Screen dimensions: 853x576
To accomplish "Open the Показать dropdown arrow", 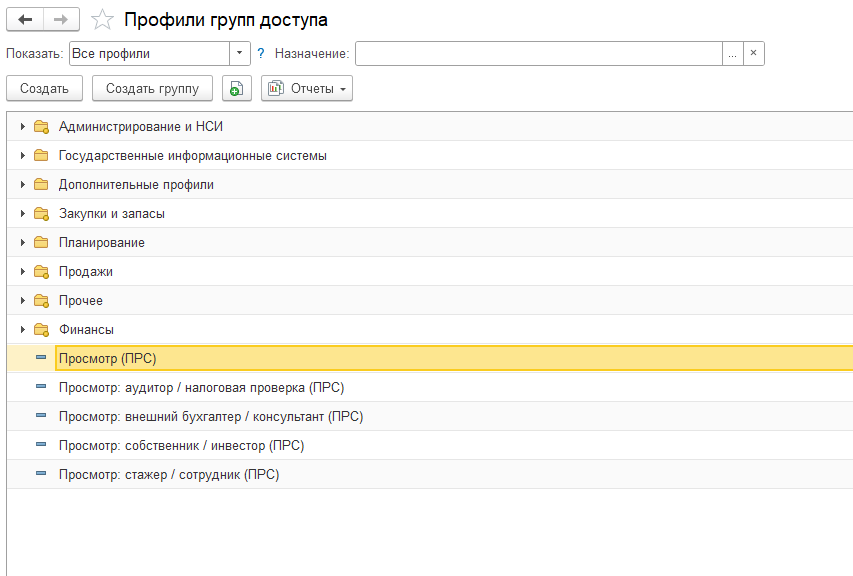I will coord(239,53).
